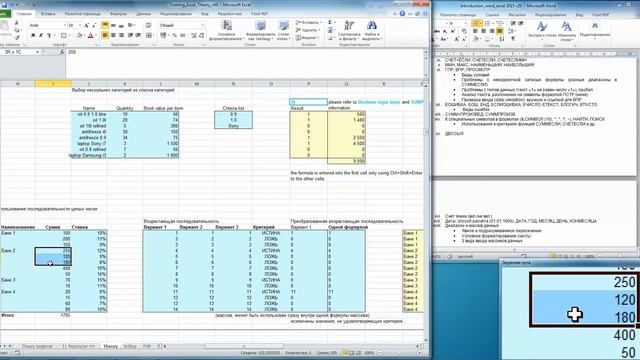Open Excel 'Формулы' ribbon tab
Screen dimensions: 640x360
[x=118, y=13]
